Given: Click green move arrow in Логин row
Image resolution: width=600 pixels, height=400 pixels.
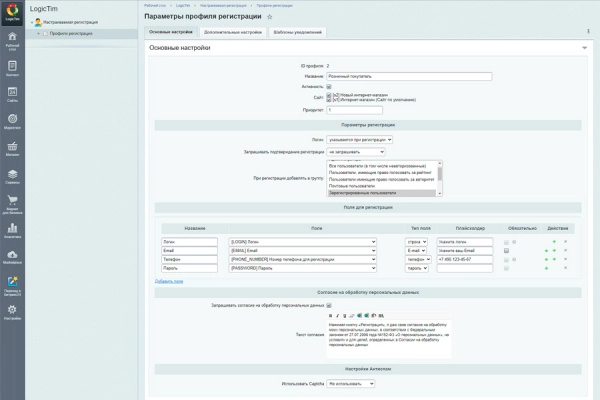Looking at the screenshot, I should (x=554, y=242).
